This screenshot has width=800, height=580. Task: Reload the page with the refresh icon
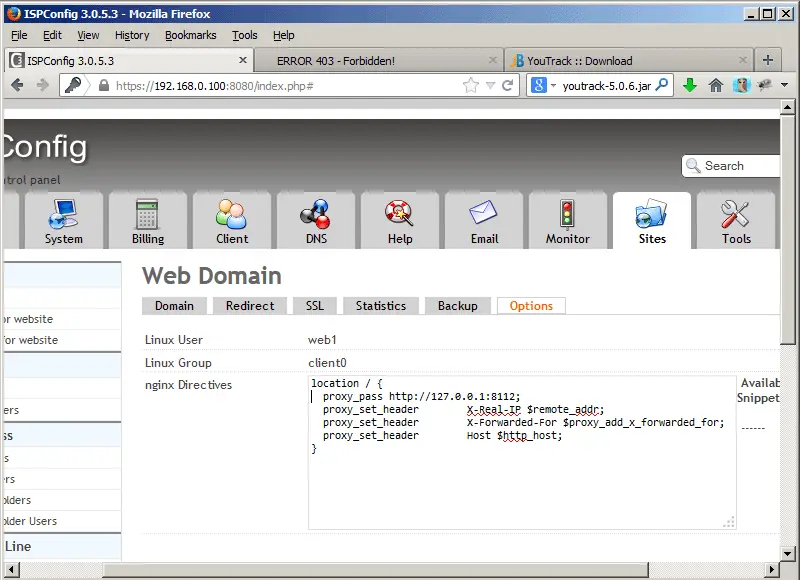pos(507,85)
